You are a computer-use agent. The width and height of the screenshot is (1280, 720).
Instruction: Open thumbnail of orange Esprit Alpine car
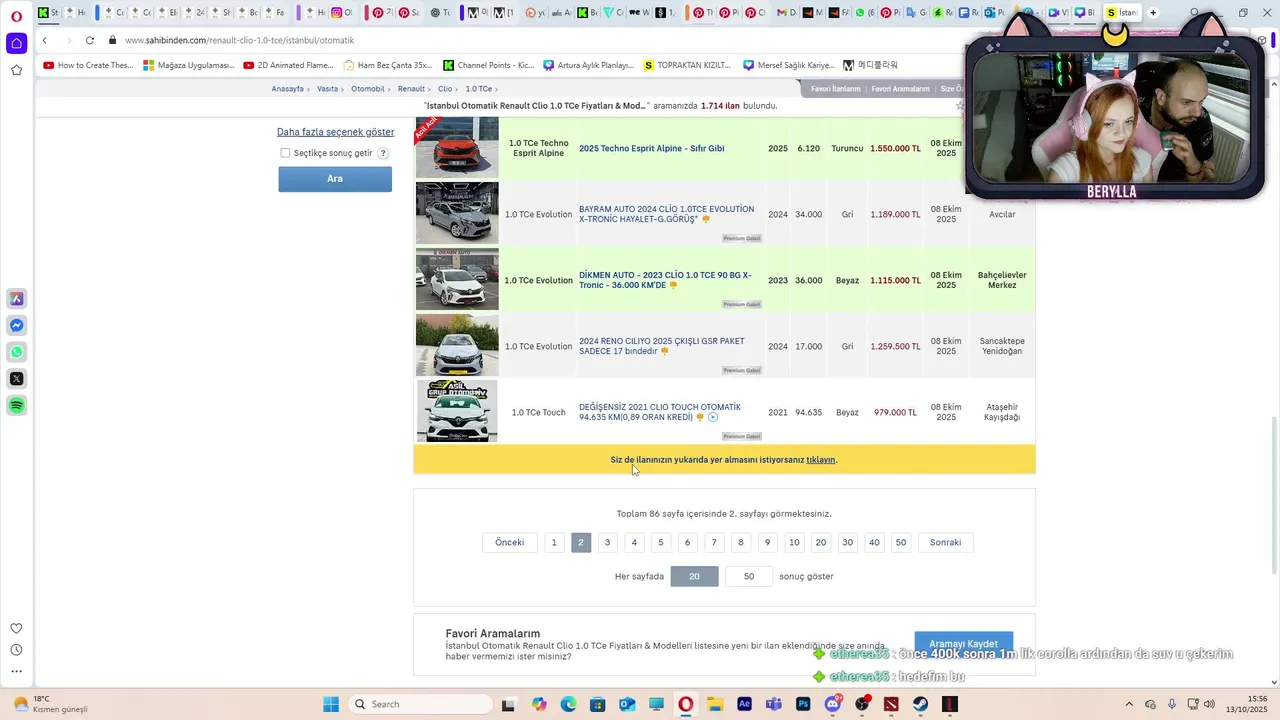tap(457, 148)
